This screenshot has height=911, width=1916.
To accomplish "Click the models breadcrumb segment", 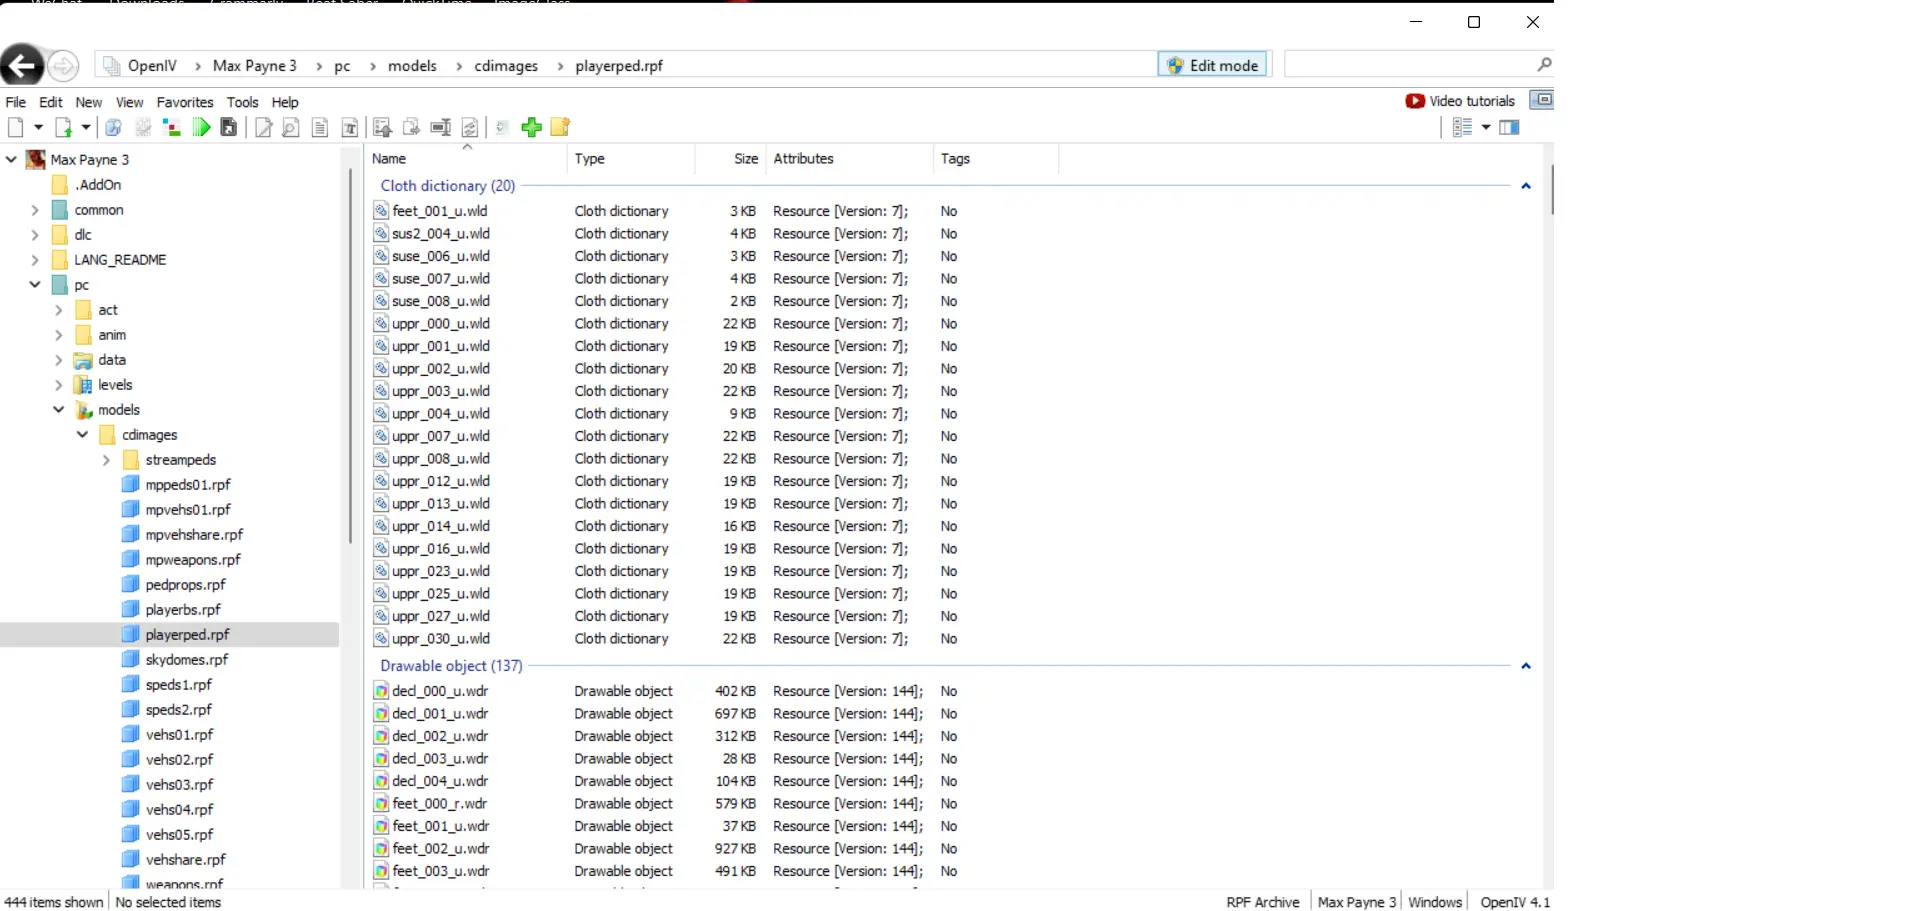I will point(412,66).
